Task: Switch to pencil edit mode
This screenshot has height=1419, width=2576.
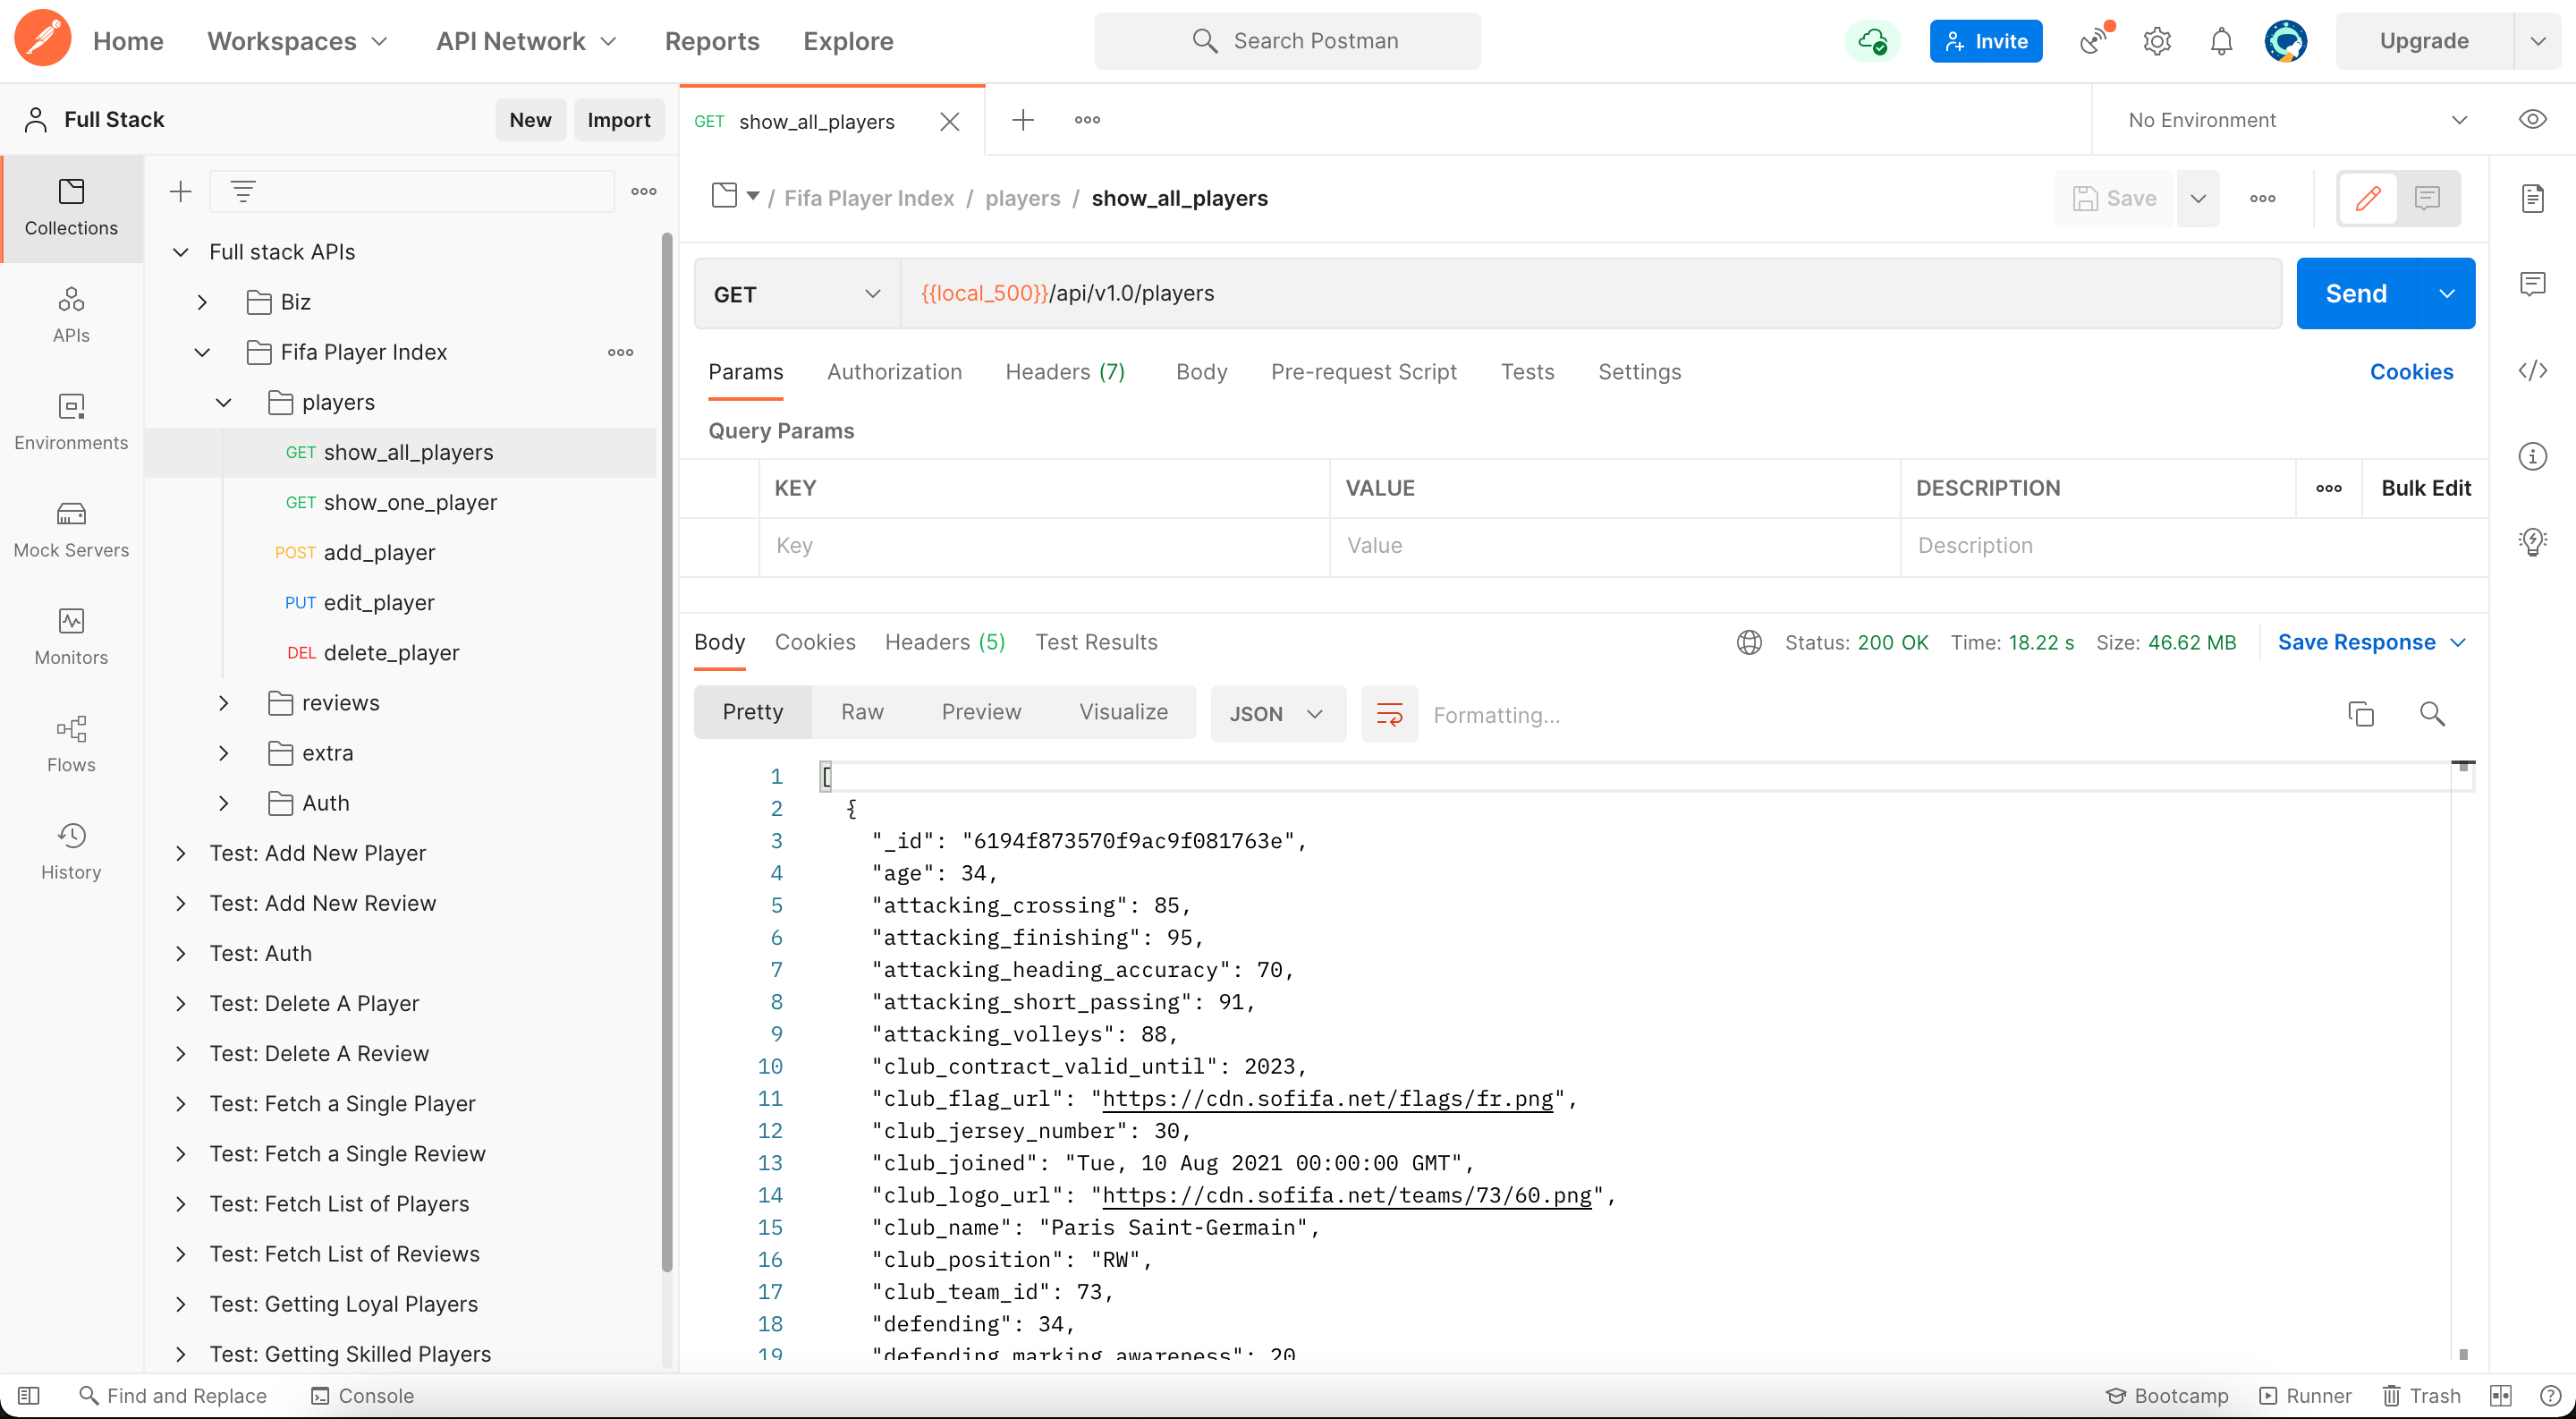Action: pyautogui.click(x=2368, y=198)
